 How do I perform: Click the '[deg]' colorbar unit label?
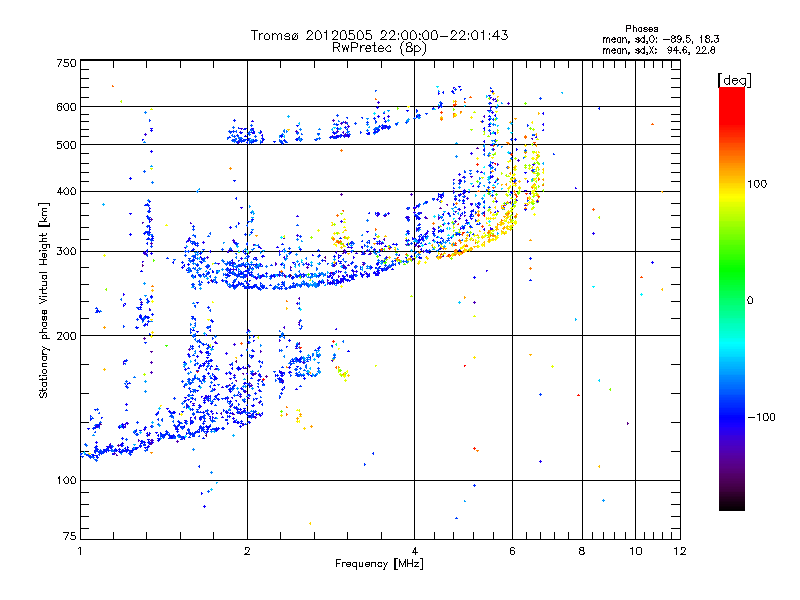734,80
